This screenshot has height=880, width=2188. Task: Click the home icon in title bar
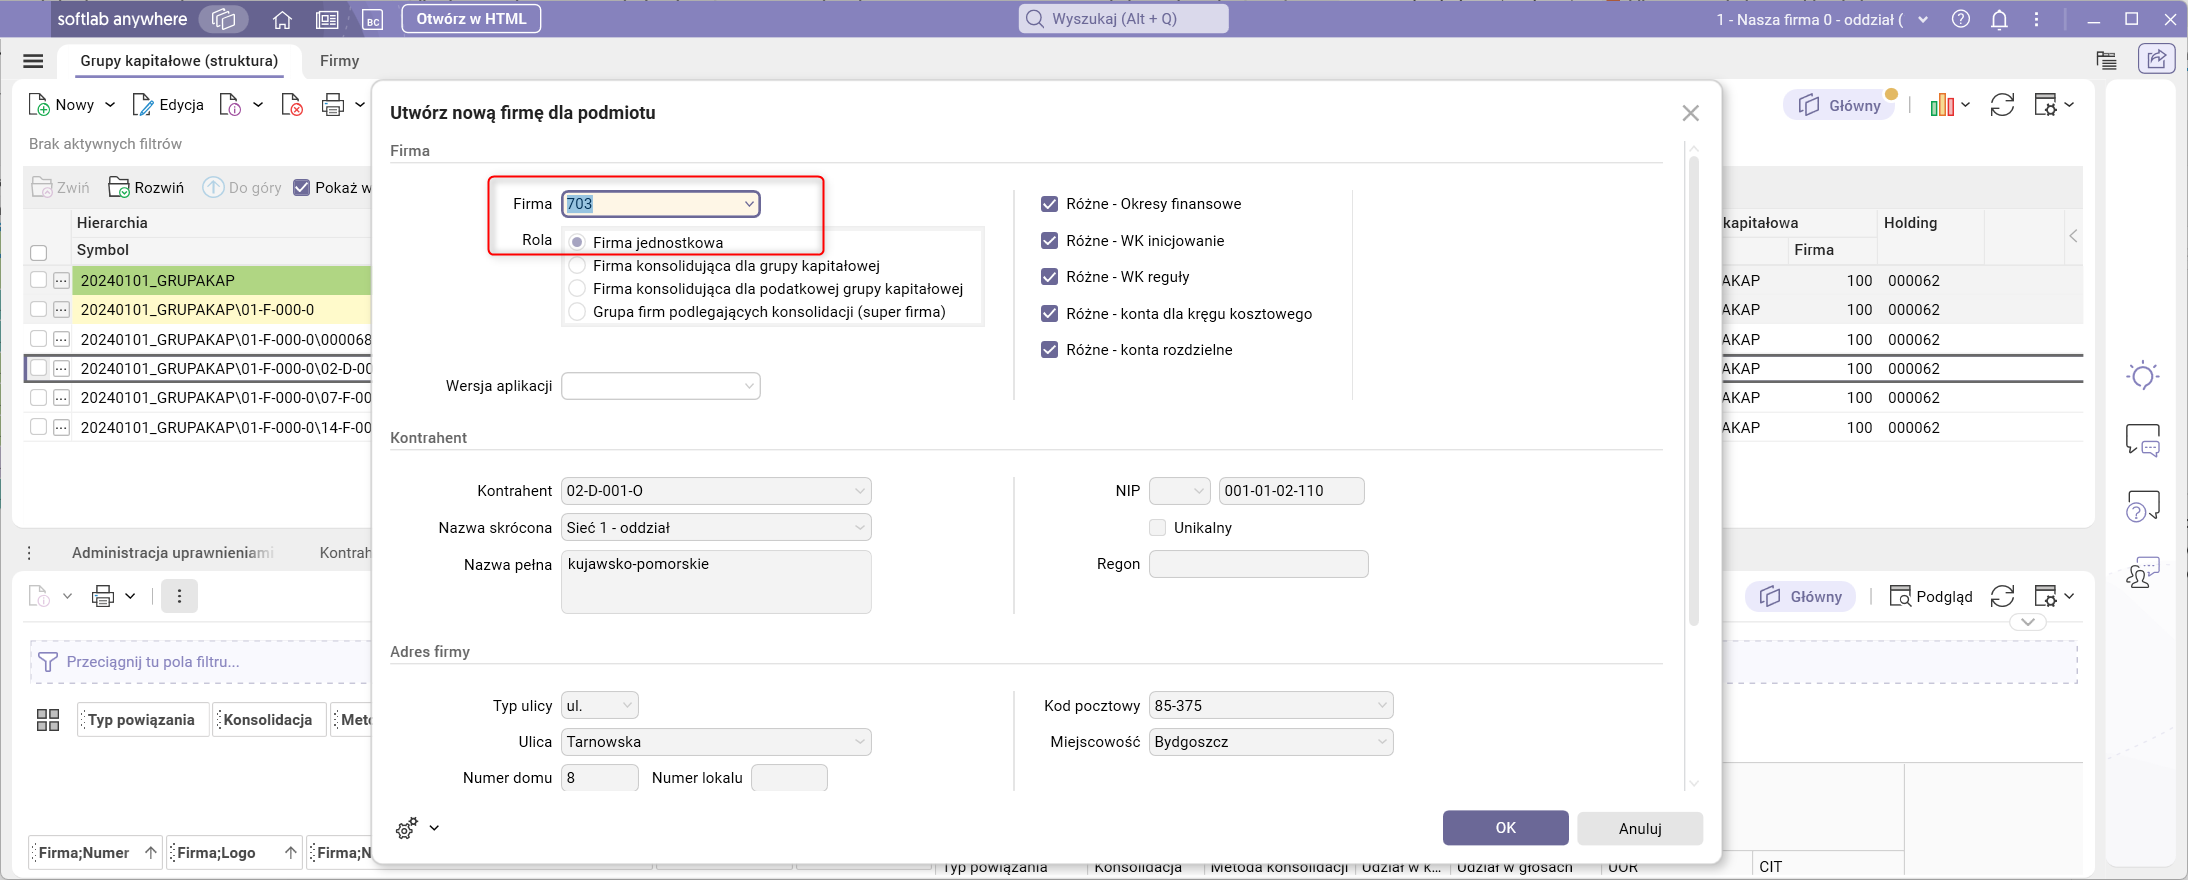(282, 19)
